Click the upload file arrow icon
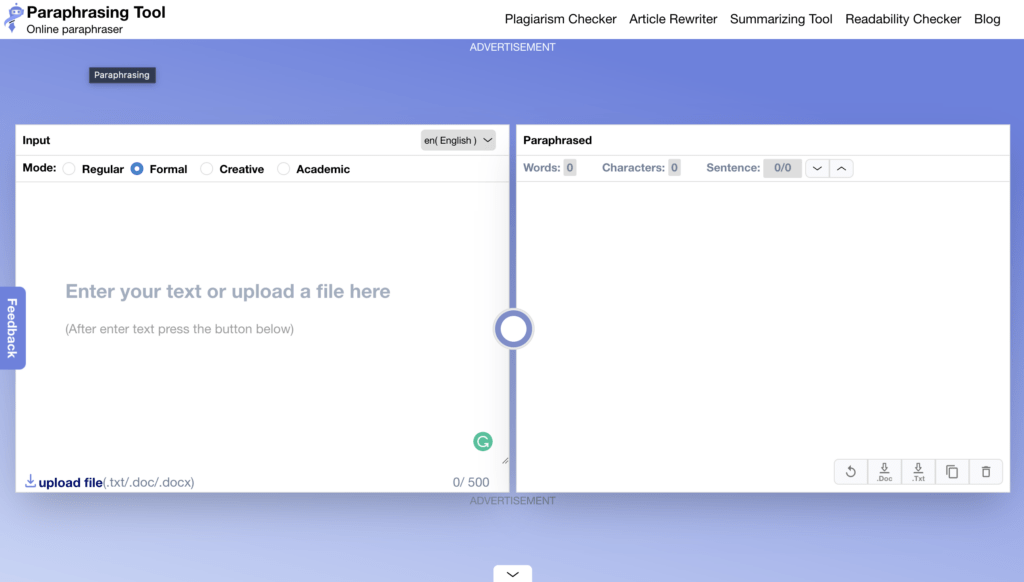This screenshot has width=1024, height=582. tap(30, 481)
